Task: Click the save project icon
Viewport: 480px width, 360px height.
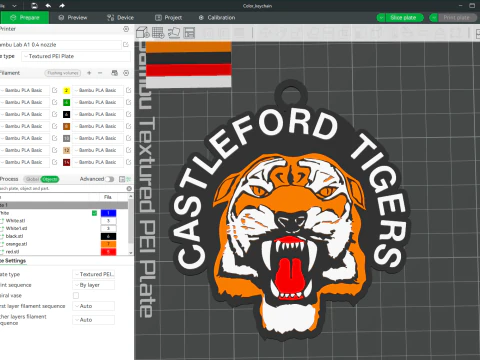Action: coord(34,6)
